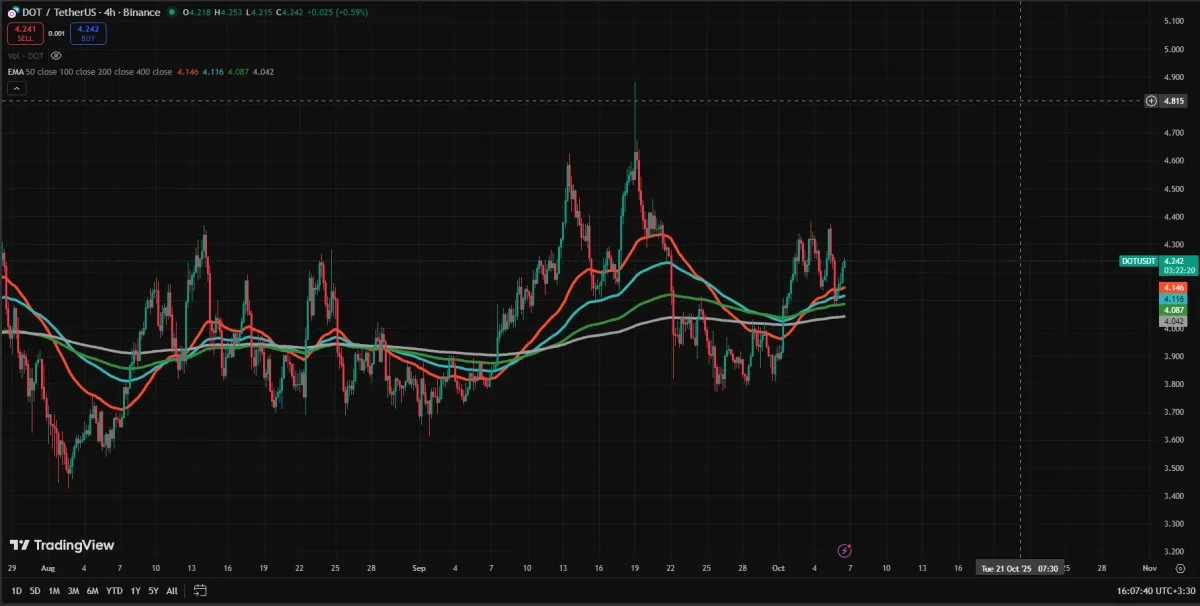The image size is (1200, 606).
Task: Set time range to 1Y
Action: click(135, 590)
